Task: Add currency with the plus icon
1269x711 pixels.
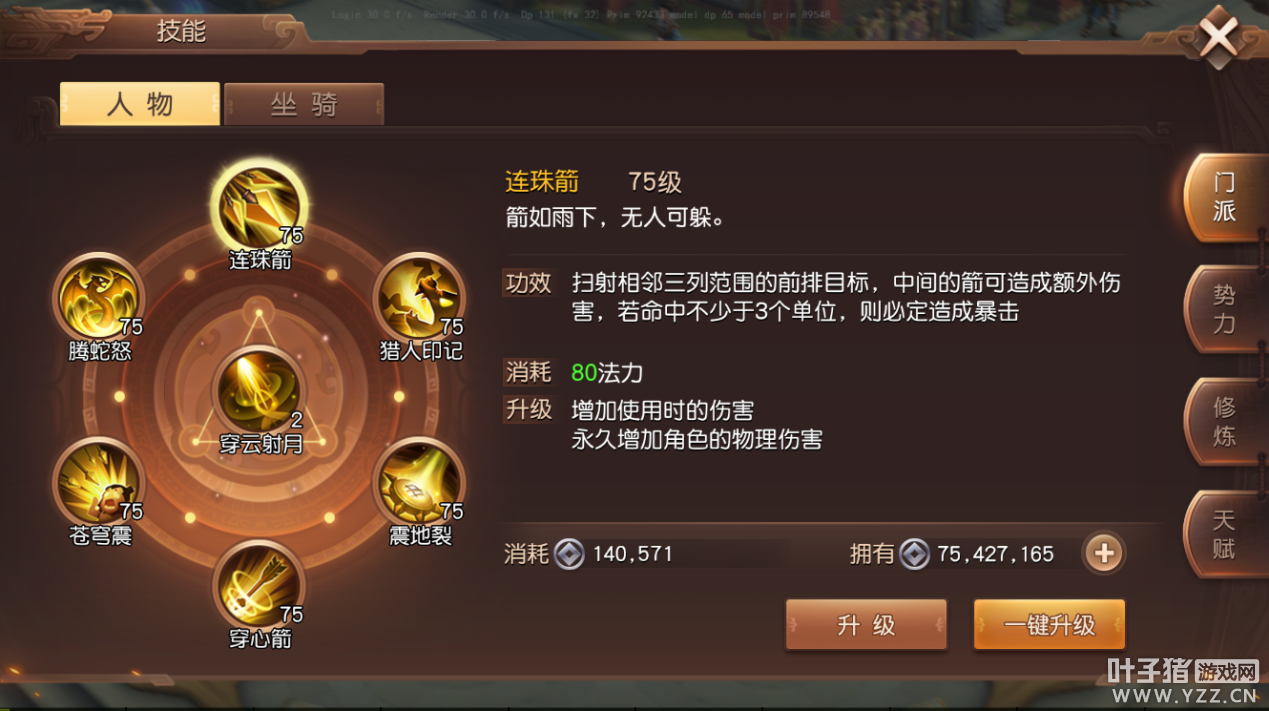Action: (1104, 553)
